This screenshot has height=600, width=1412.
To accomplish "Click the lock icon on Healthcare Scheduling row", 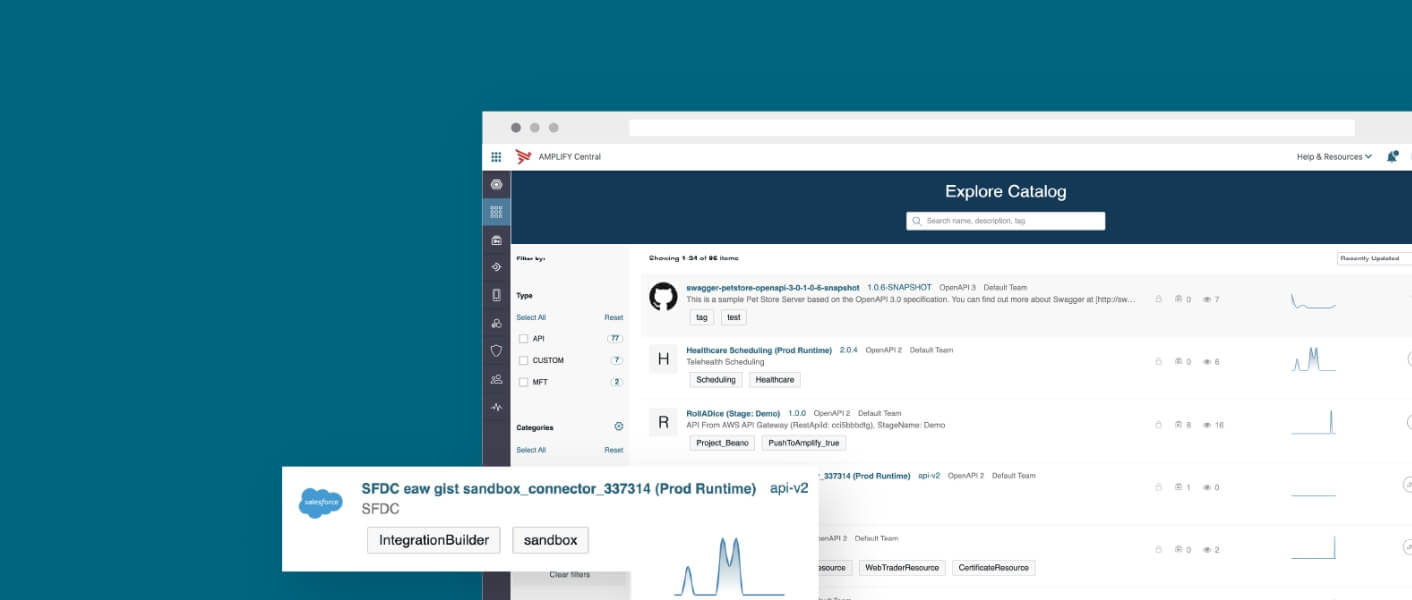I will point(1159,362).
